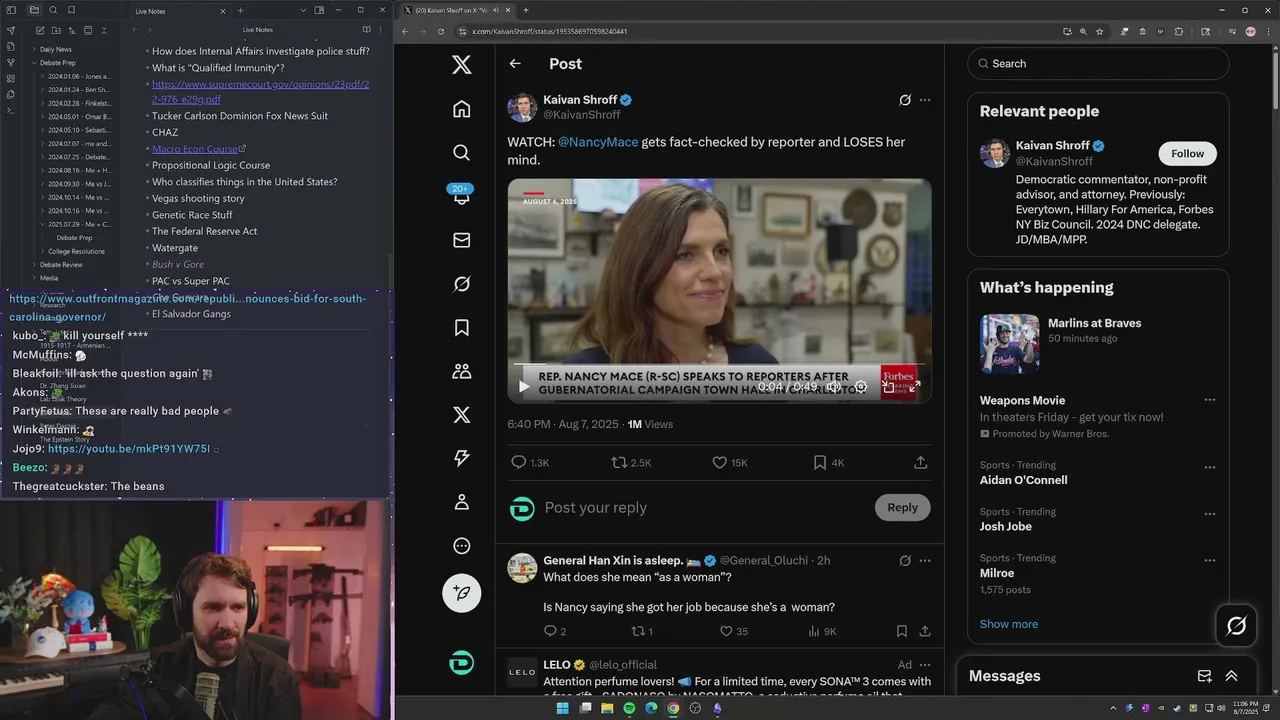This screenshot has width=1280, height=720.
Task: Open Premium X icon in sidebar
Action: click(461, 415)
